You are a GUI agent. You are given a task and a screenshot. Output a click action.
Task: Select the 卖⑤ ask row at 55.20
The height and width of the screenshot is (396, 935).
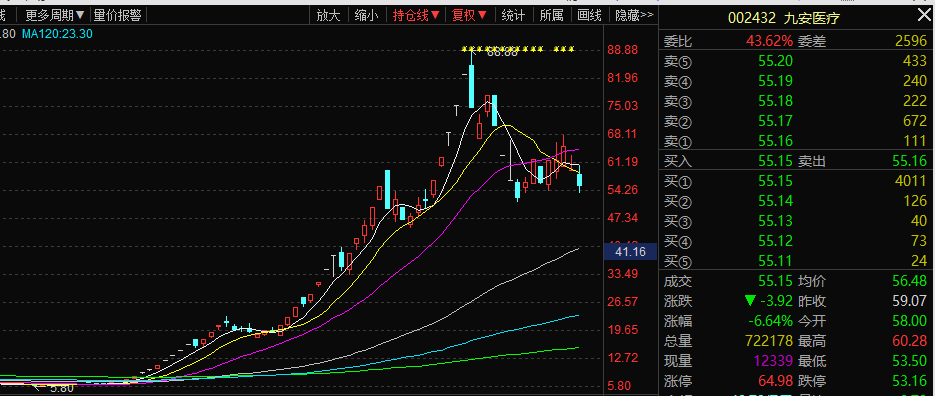click(796, 61)
